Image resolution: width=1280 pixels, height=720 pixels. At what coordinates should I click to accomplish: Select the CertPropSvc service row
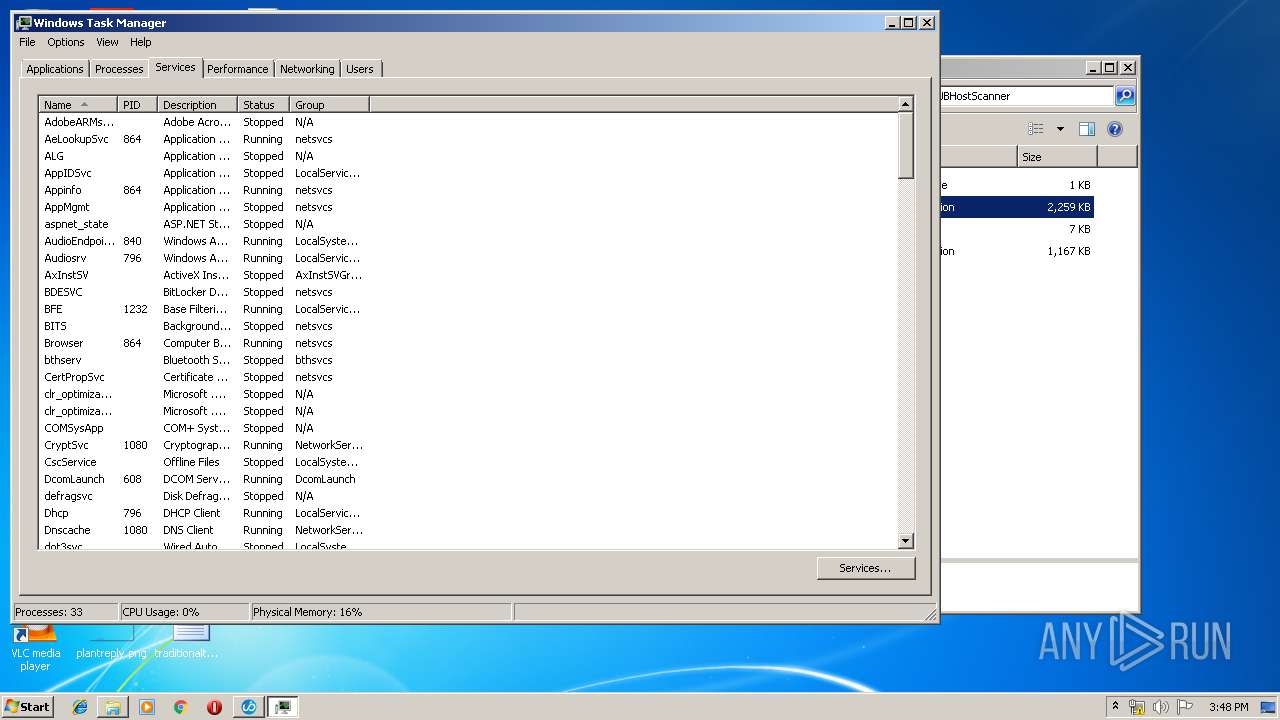tap(468, 377)
